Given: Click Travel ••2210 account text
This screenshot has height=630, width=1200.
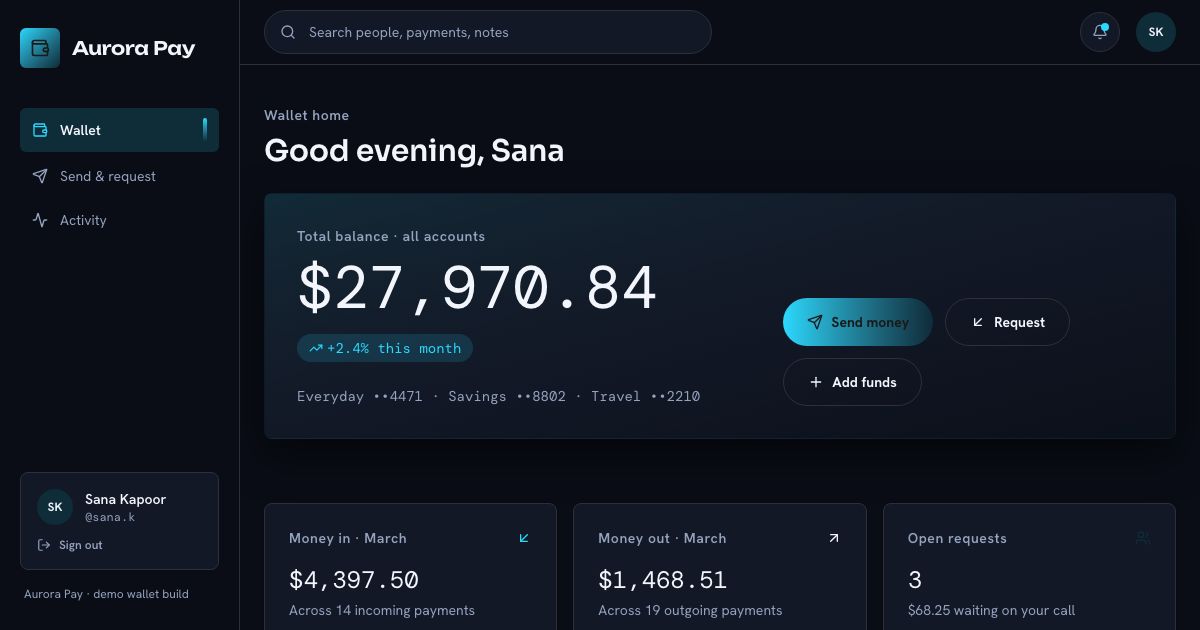Looking at the screenshot, I should tap(646, 396).
